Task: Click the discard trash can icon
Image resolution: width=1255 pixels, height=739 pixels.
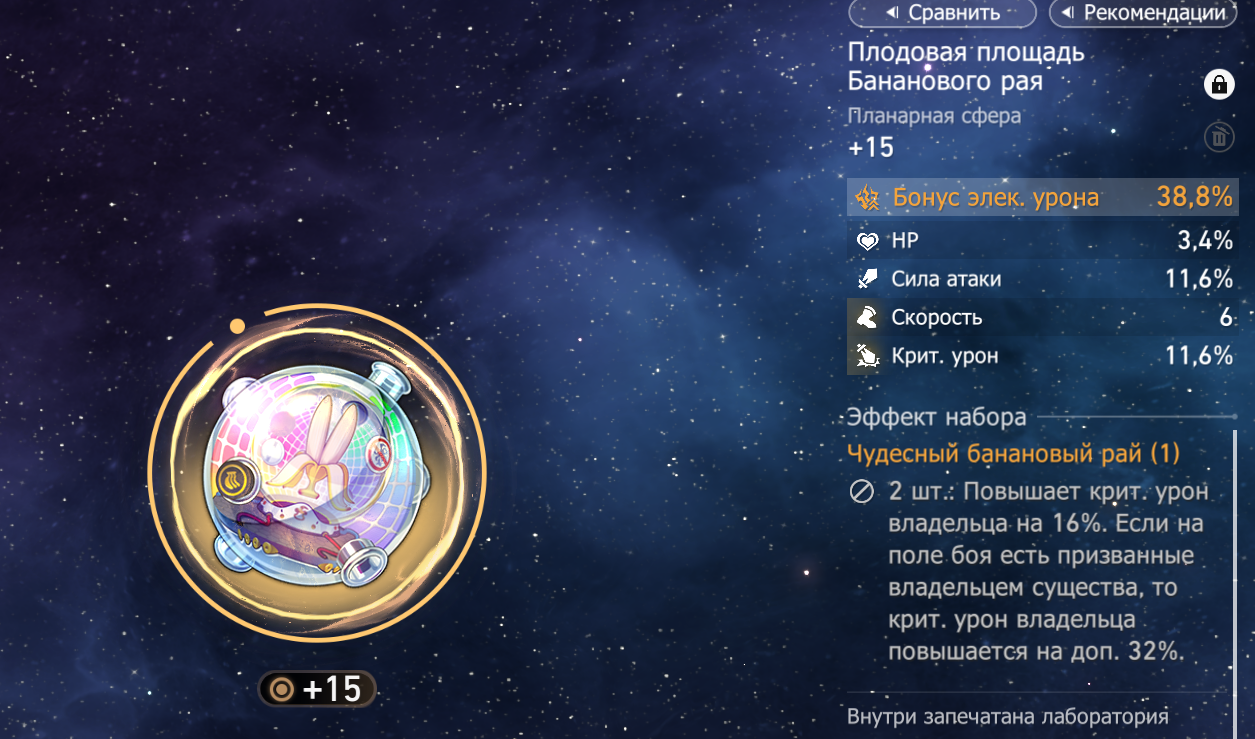Action: pyautogui.click(x=1219, y=137)
